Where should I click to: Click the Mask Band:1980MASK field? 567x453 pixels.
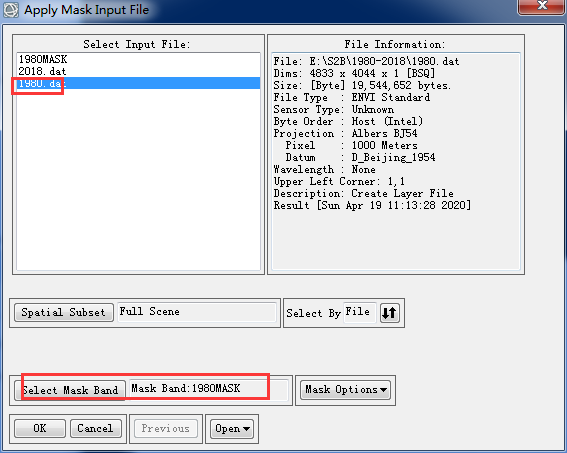pyautogui.click(x=208, y=389)
